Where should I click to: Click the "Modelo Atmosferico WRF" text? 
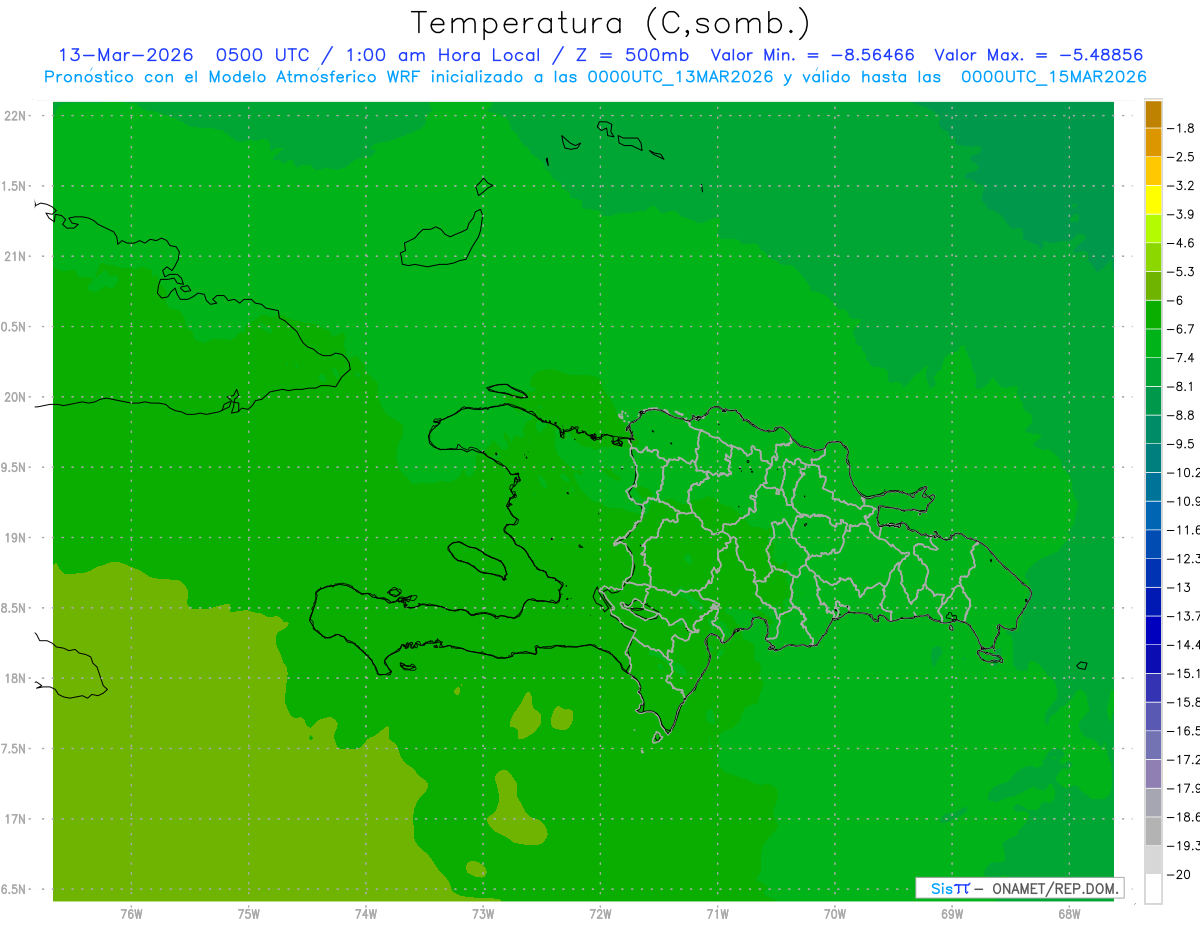click(x=312, y=77)
